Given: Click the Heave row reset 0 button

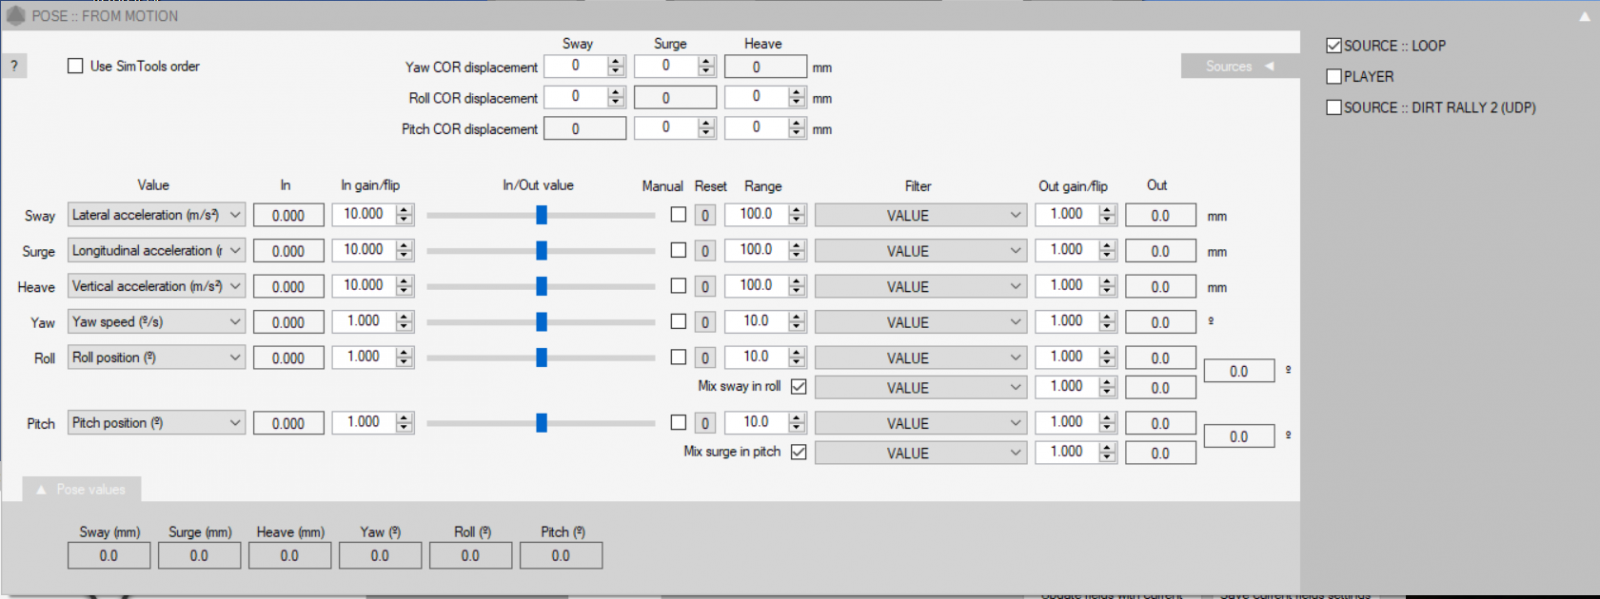Looking at the screenshot, I should point(705,287).
